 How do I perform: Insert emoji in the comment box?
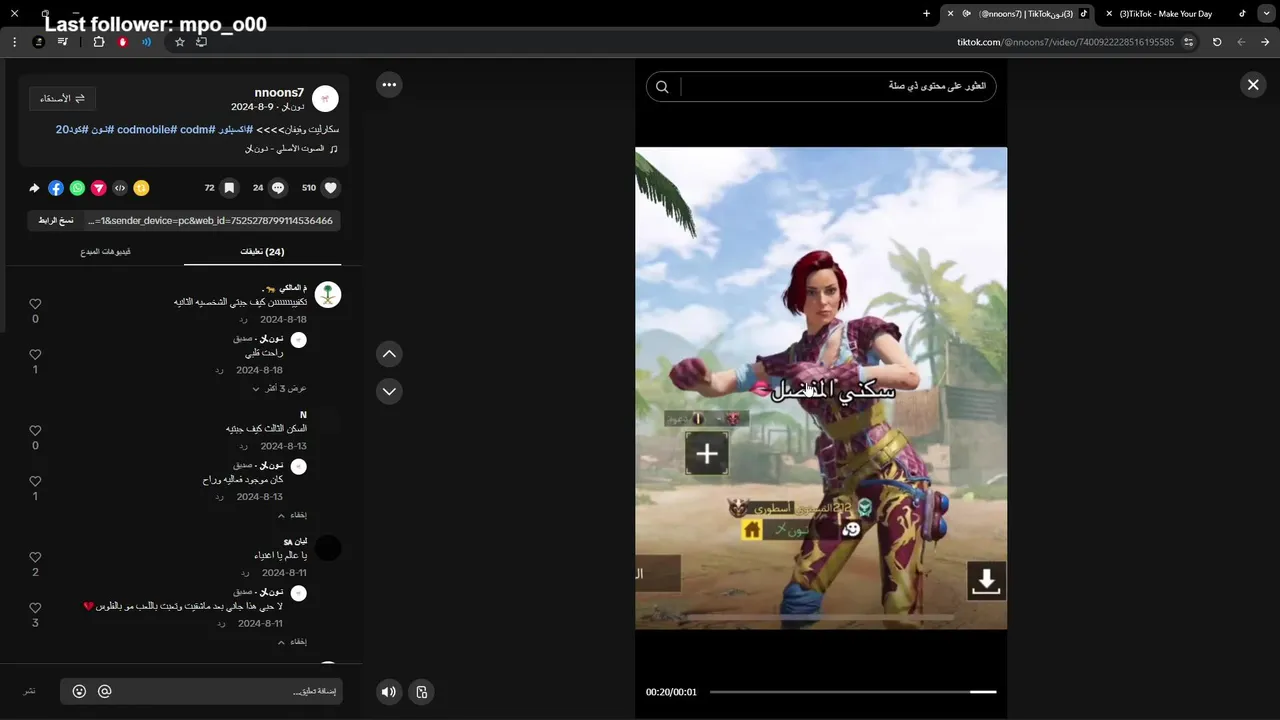tap(79, 691)
